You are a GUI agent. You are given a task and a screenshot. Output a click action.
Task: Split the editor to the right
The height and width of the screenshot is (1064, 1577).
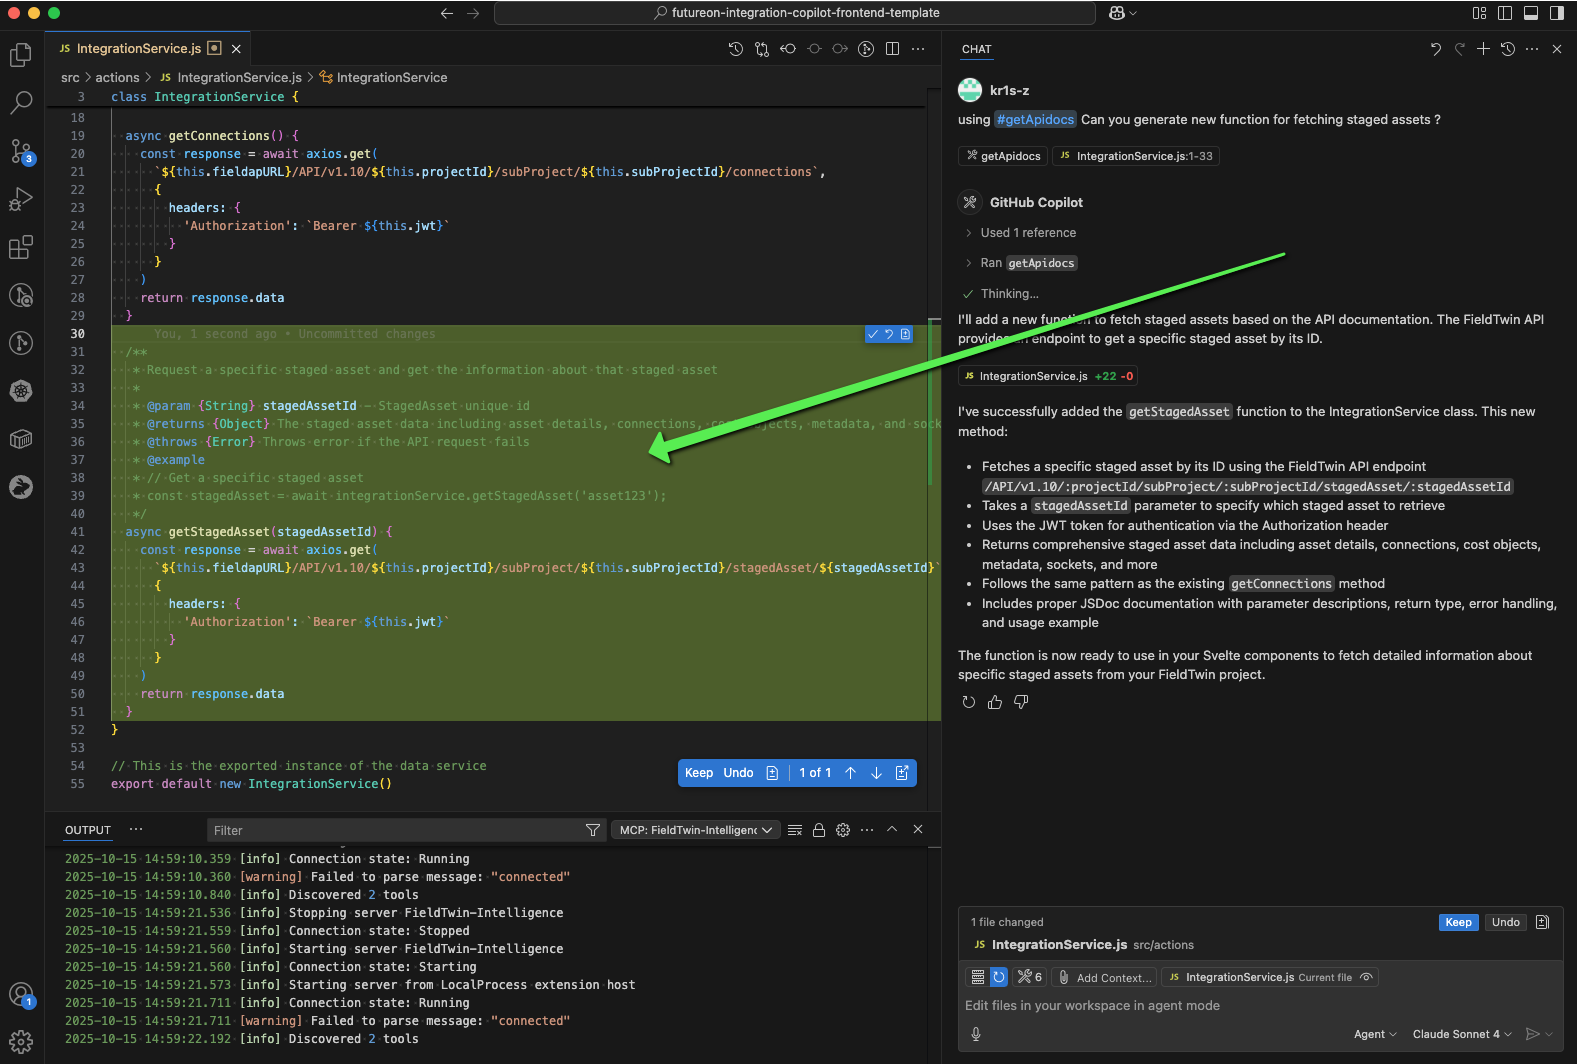[892, 49]
